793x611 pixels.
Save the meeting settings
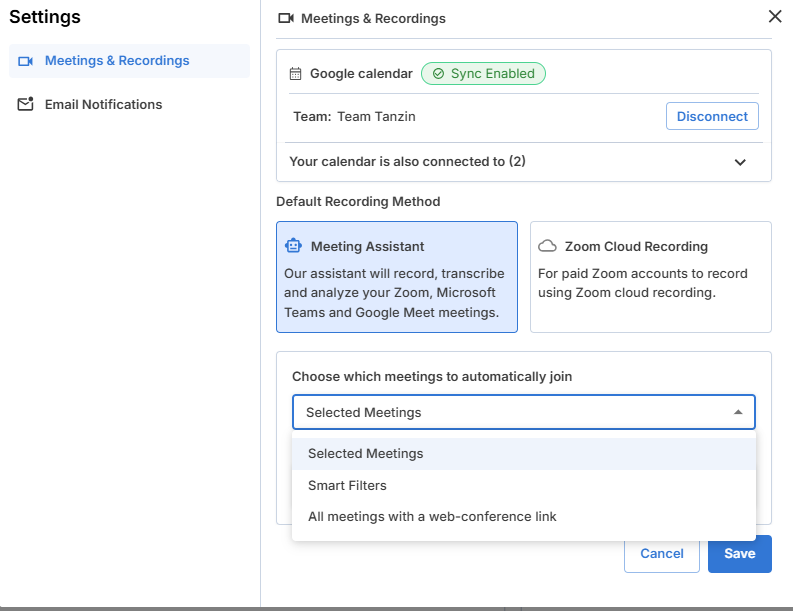[739, 554]
